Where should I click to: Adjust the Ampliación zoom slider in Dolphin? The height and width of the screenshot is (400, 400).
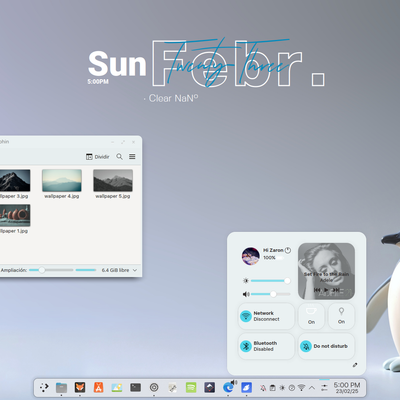(x=51, y=270)
